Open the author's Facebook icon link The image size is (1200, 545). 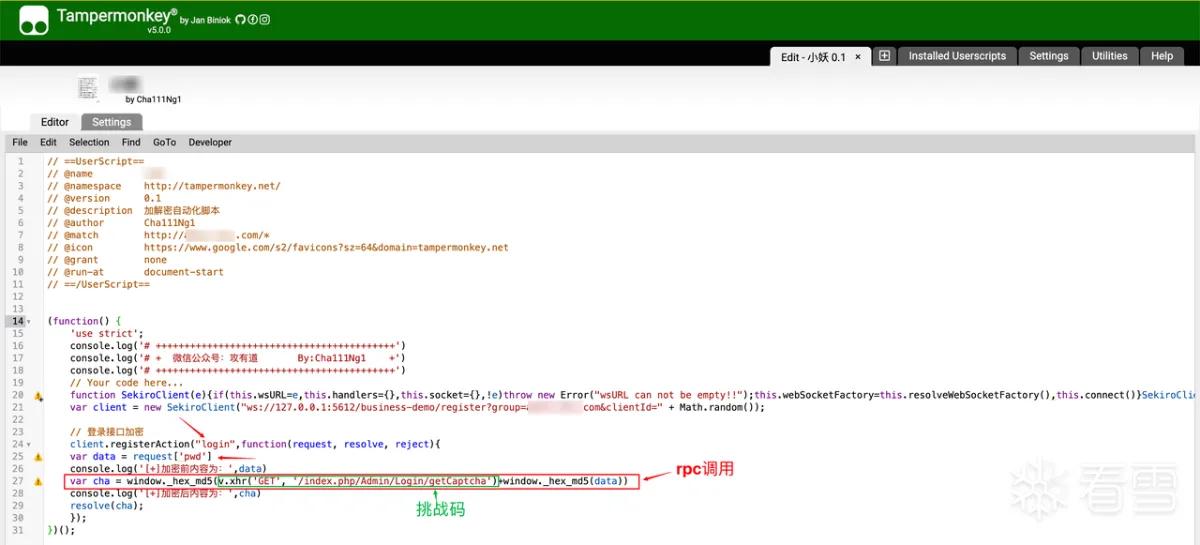[253, 20]
